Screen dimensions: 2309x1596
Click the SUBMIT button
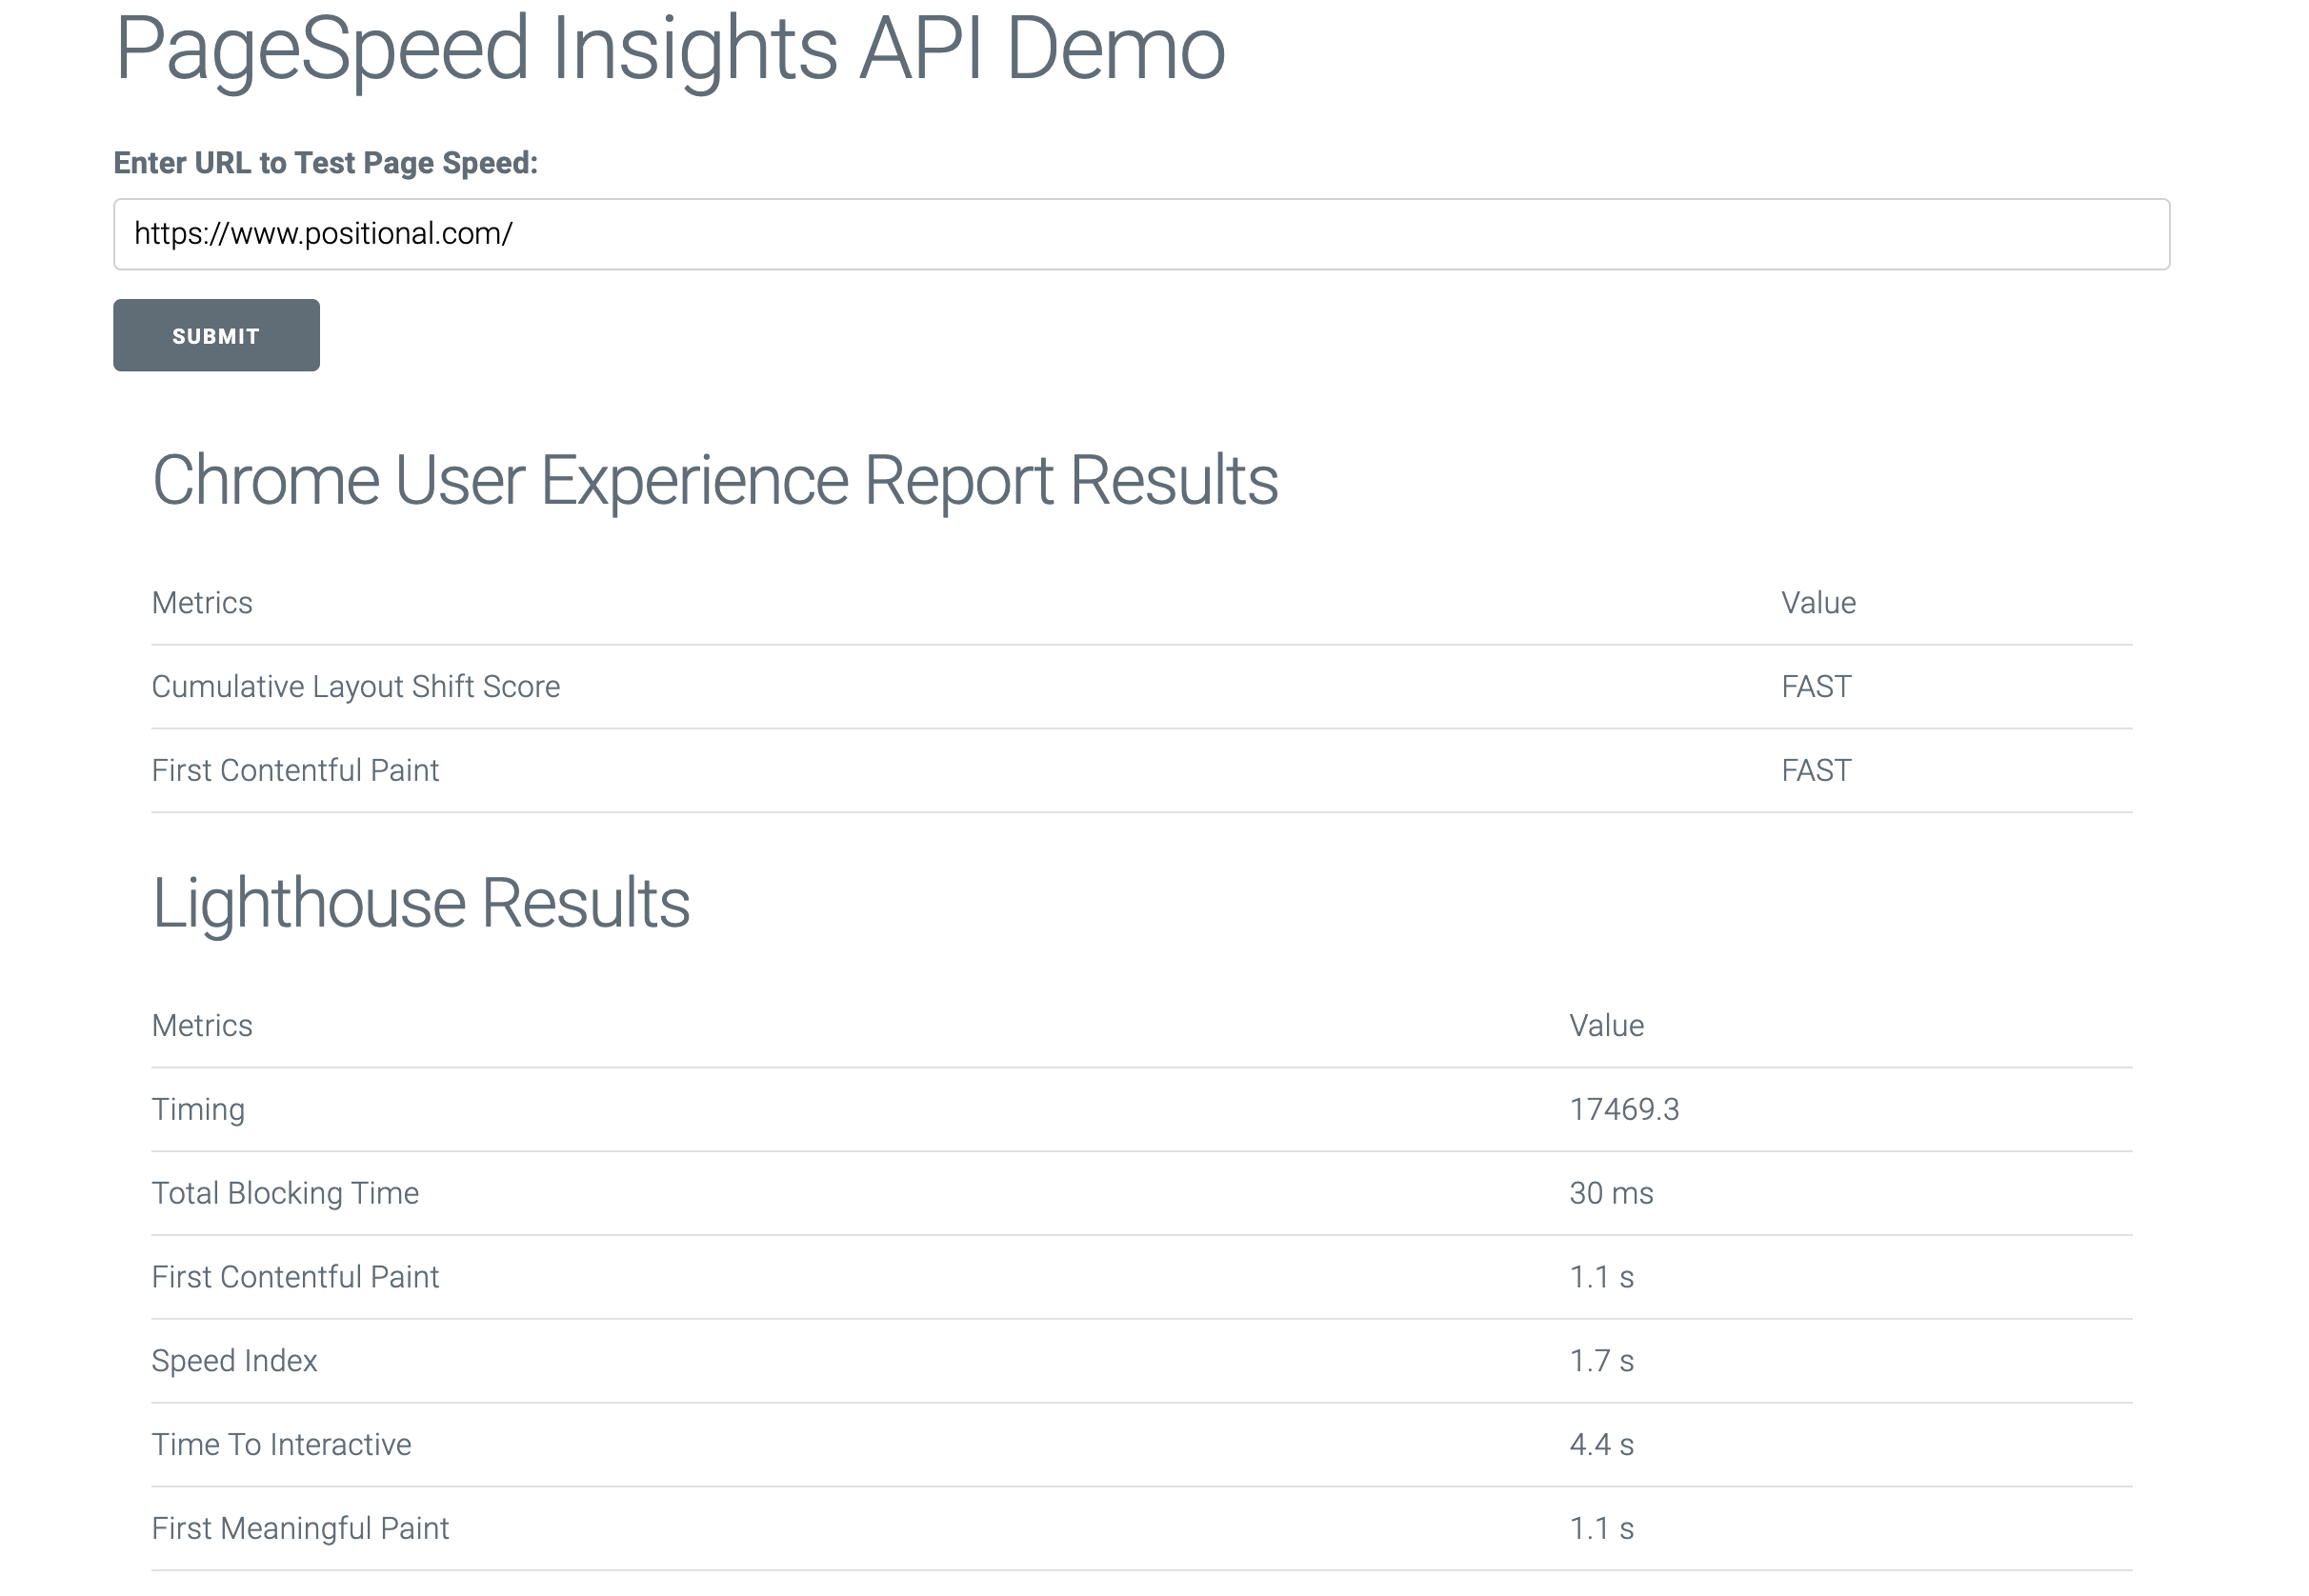(216, 335)
